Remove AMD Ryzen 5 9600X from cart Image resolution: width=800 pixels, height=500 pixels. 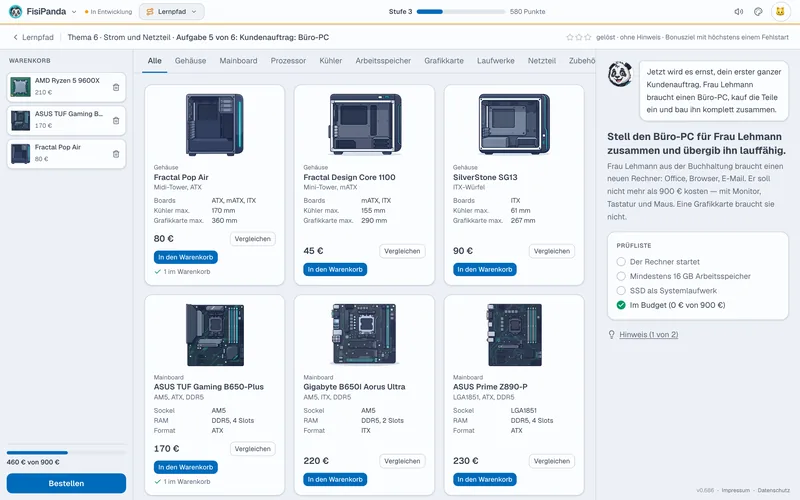tap(116, 87)
